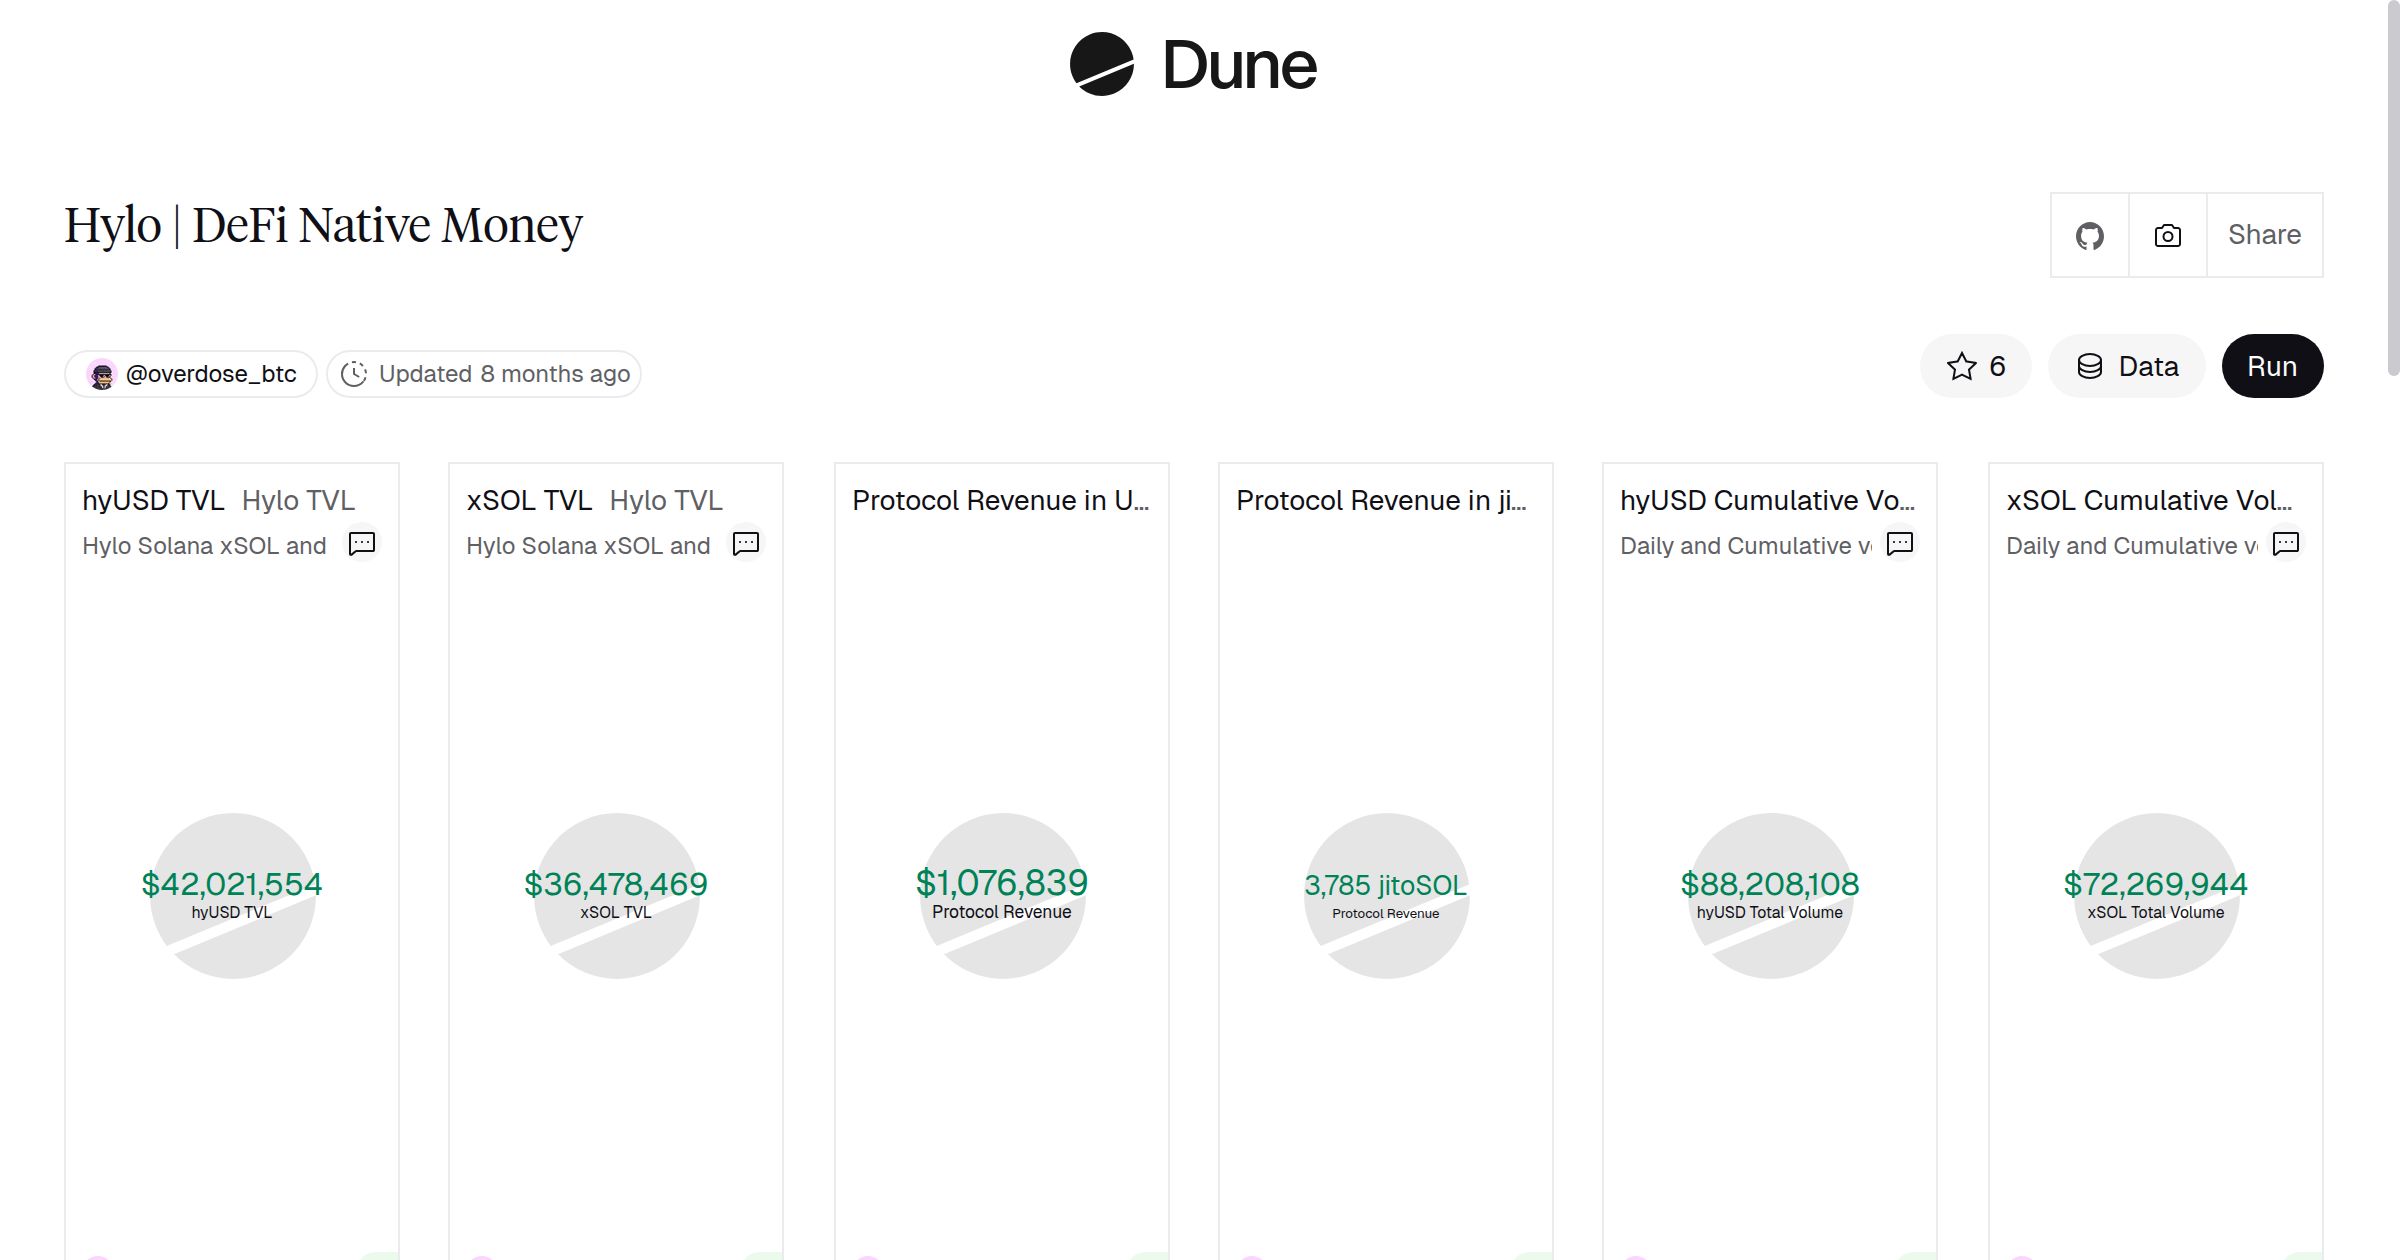Open comments on the xSOL TVL widget
Screen dimensions: 2400x1260
pos(746,543)
